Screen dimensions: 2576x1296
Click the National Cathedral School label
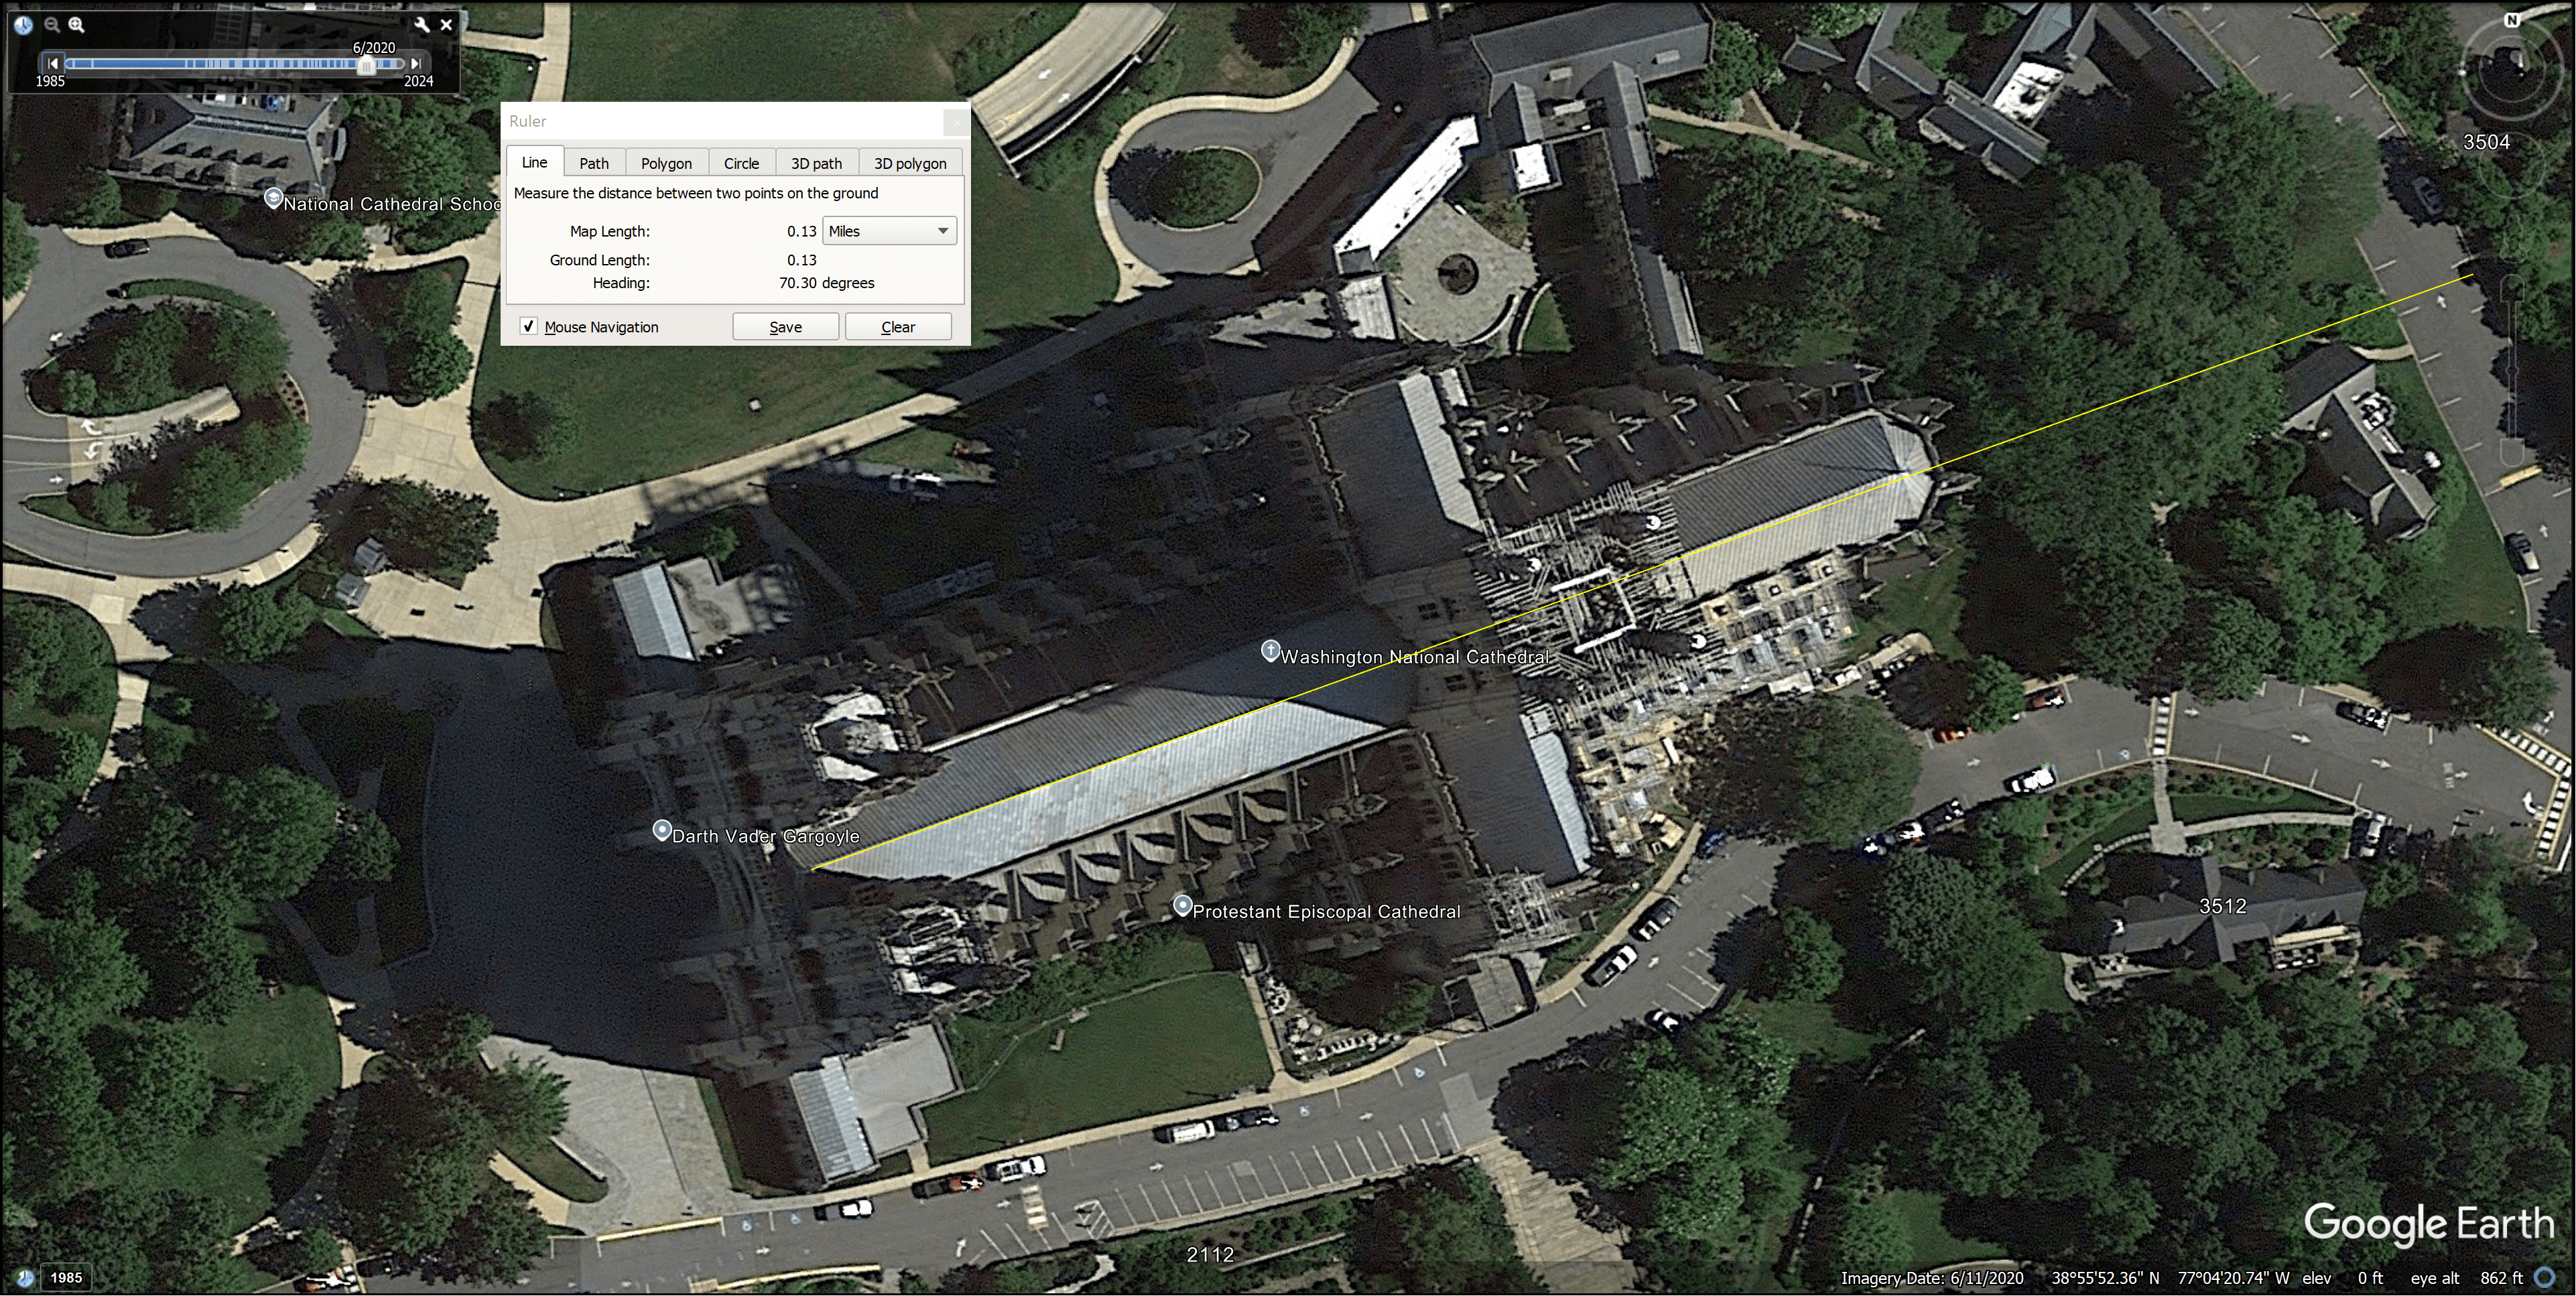click(x=392, y=204)
